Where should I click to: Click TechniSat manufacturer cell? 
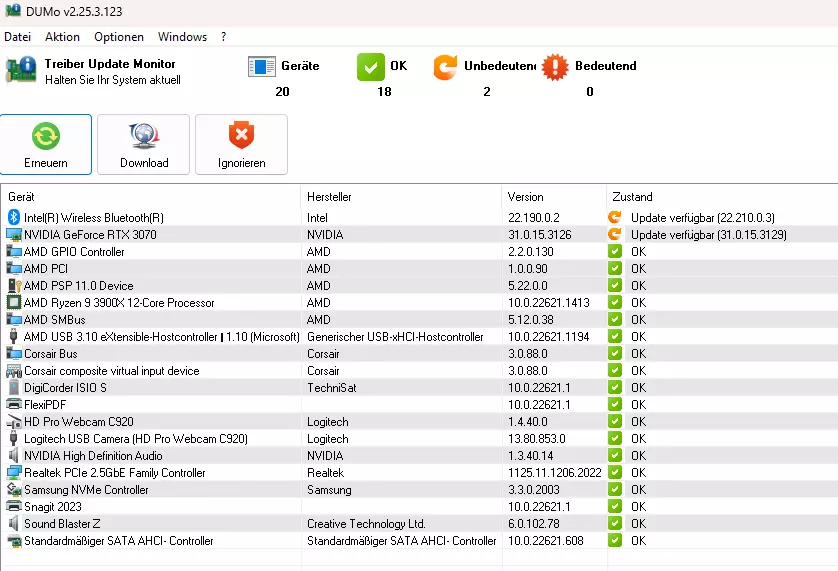click(x=331, y=388)
